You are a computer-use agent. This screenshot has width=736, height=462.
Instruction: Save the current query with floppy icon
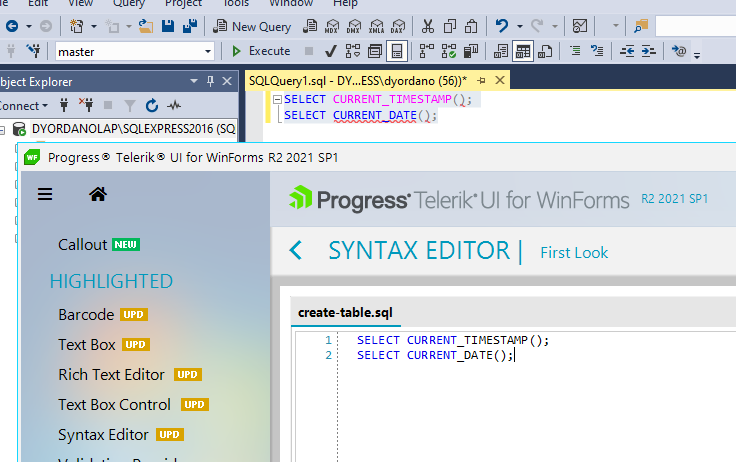pos(168,26)
